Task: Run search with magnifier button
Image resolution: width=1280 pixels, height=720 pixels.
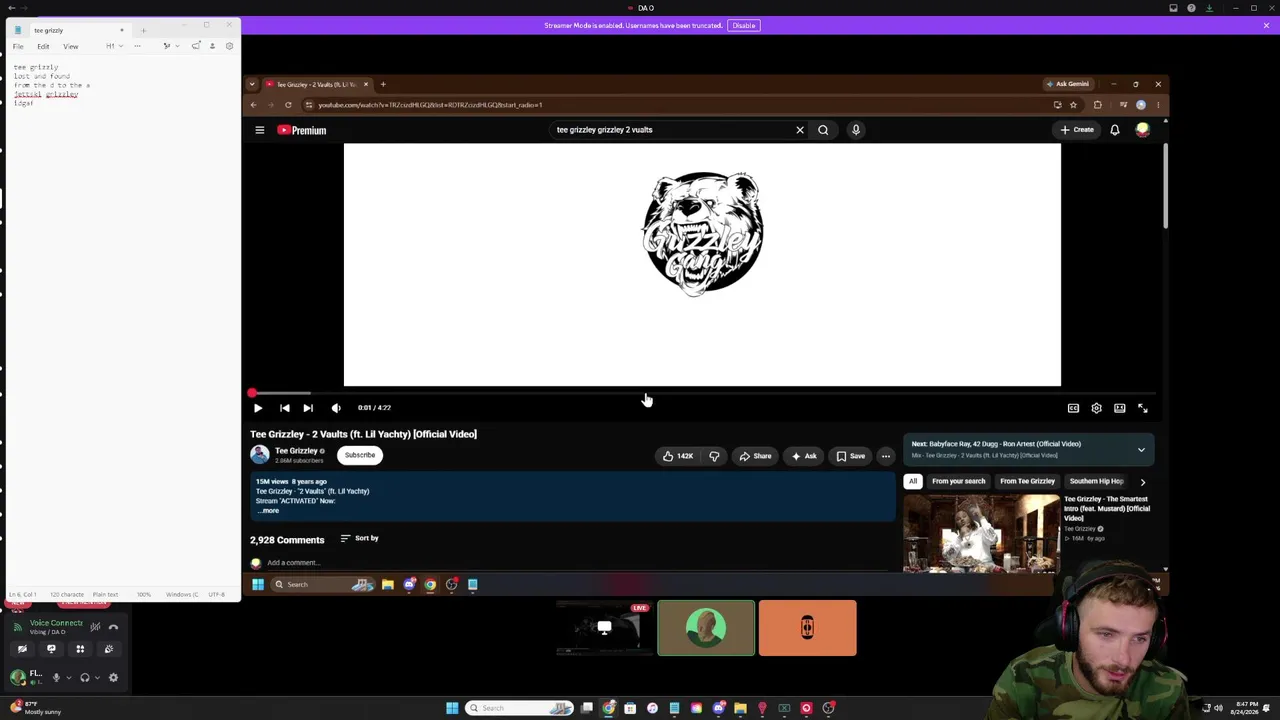Action: pyautogui.click(x=823, y=130)
